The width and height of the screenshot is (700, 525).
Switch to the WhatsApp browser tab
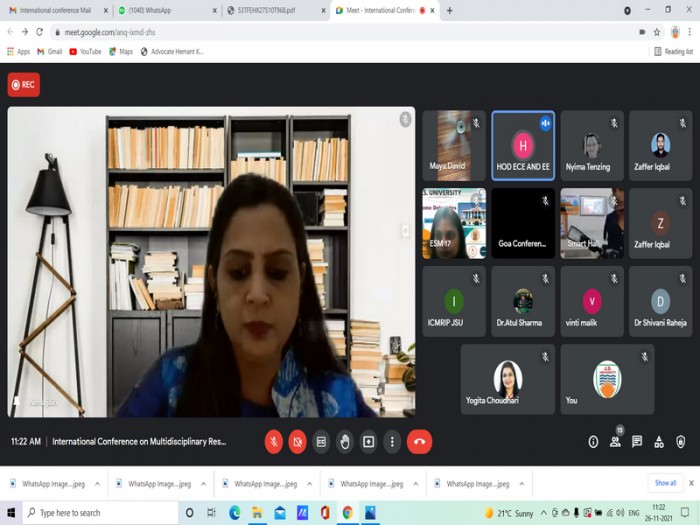(167, 10)
